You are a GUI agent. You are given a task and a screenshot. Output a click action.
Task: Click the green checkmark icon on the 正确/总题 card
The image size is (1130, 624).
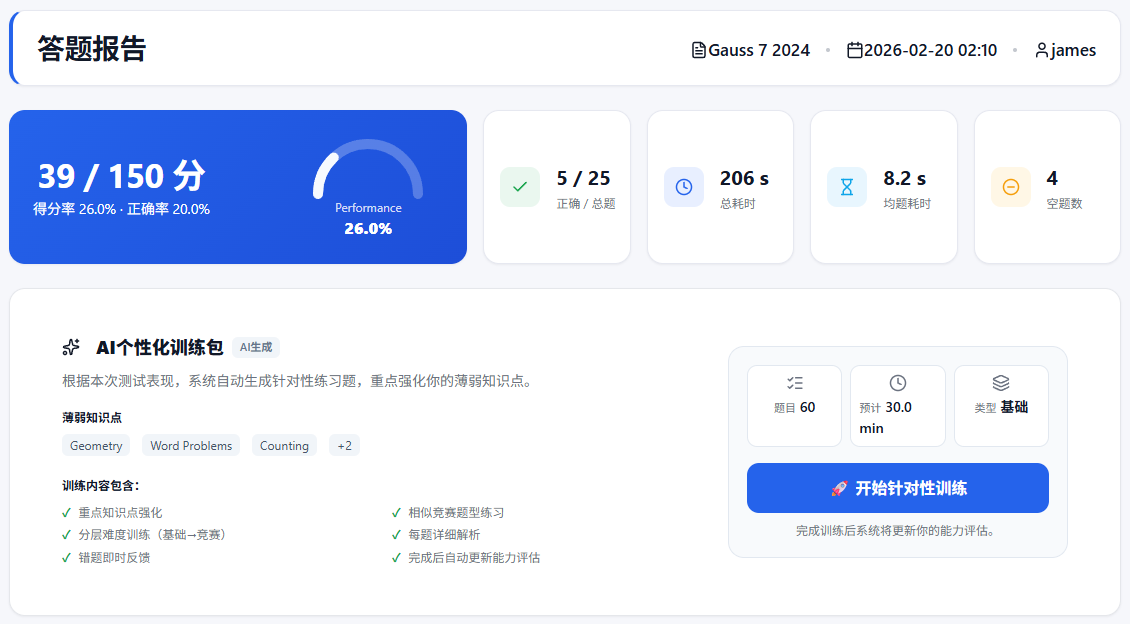(520, 187)
